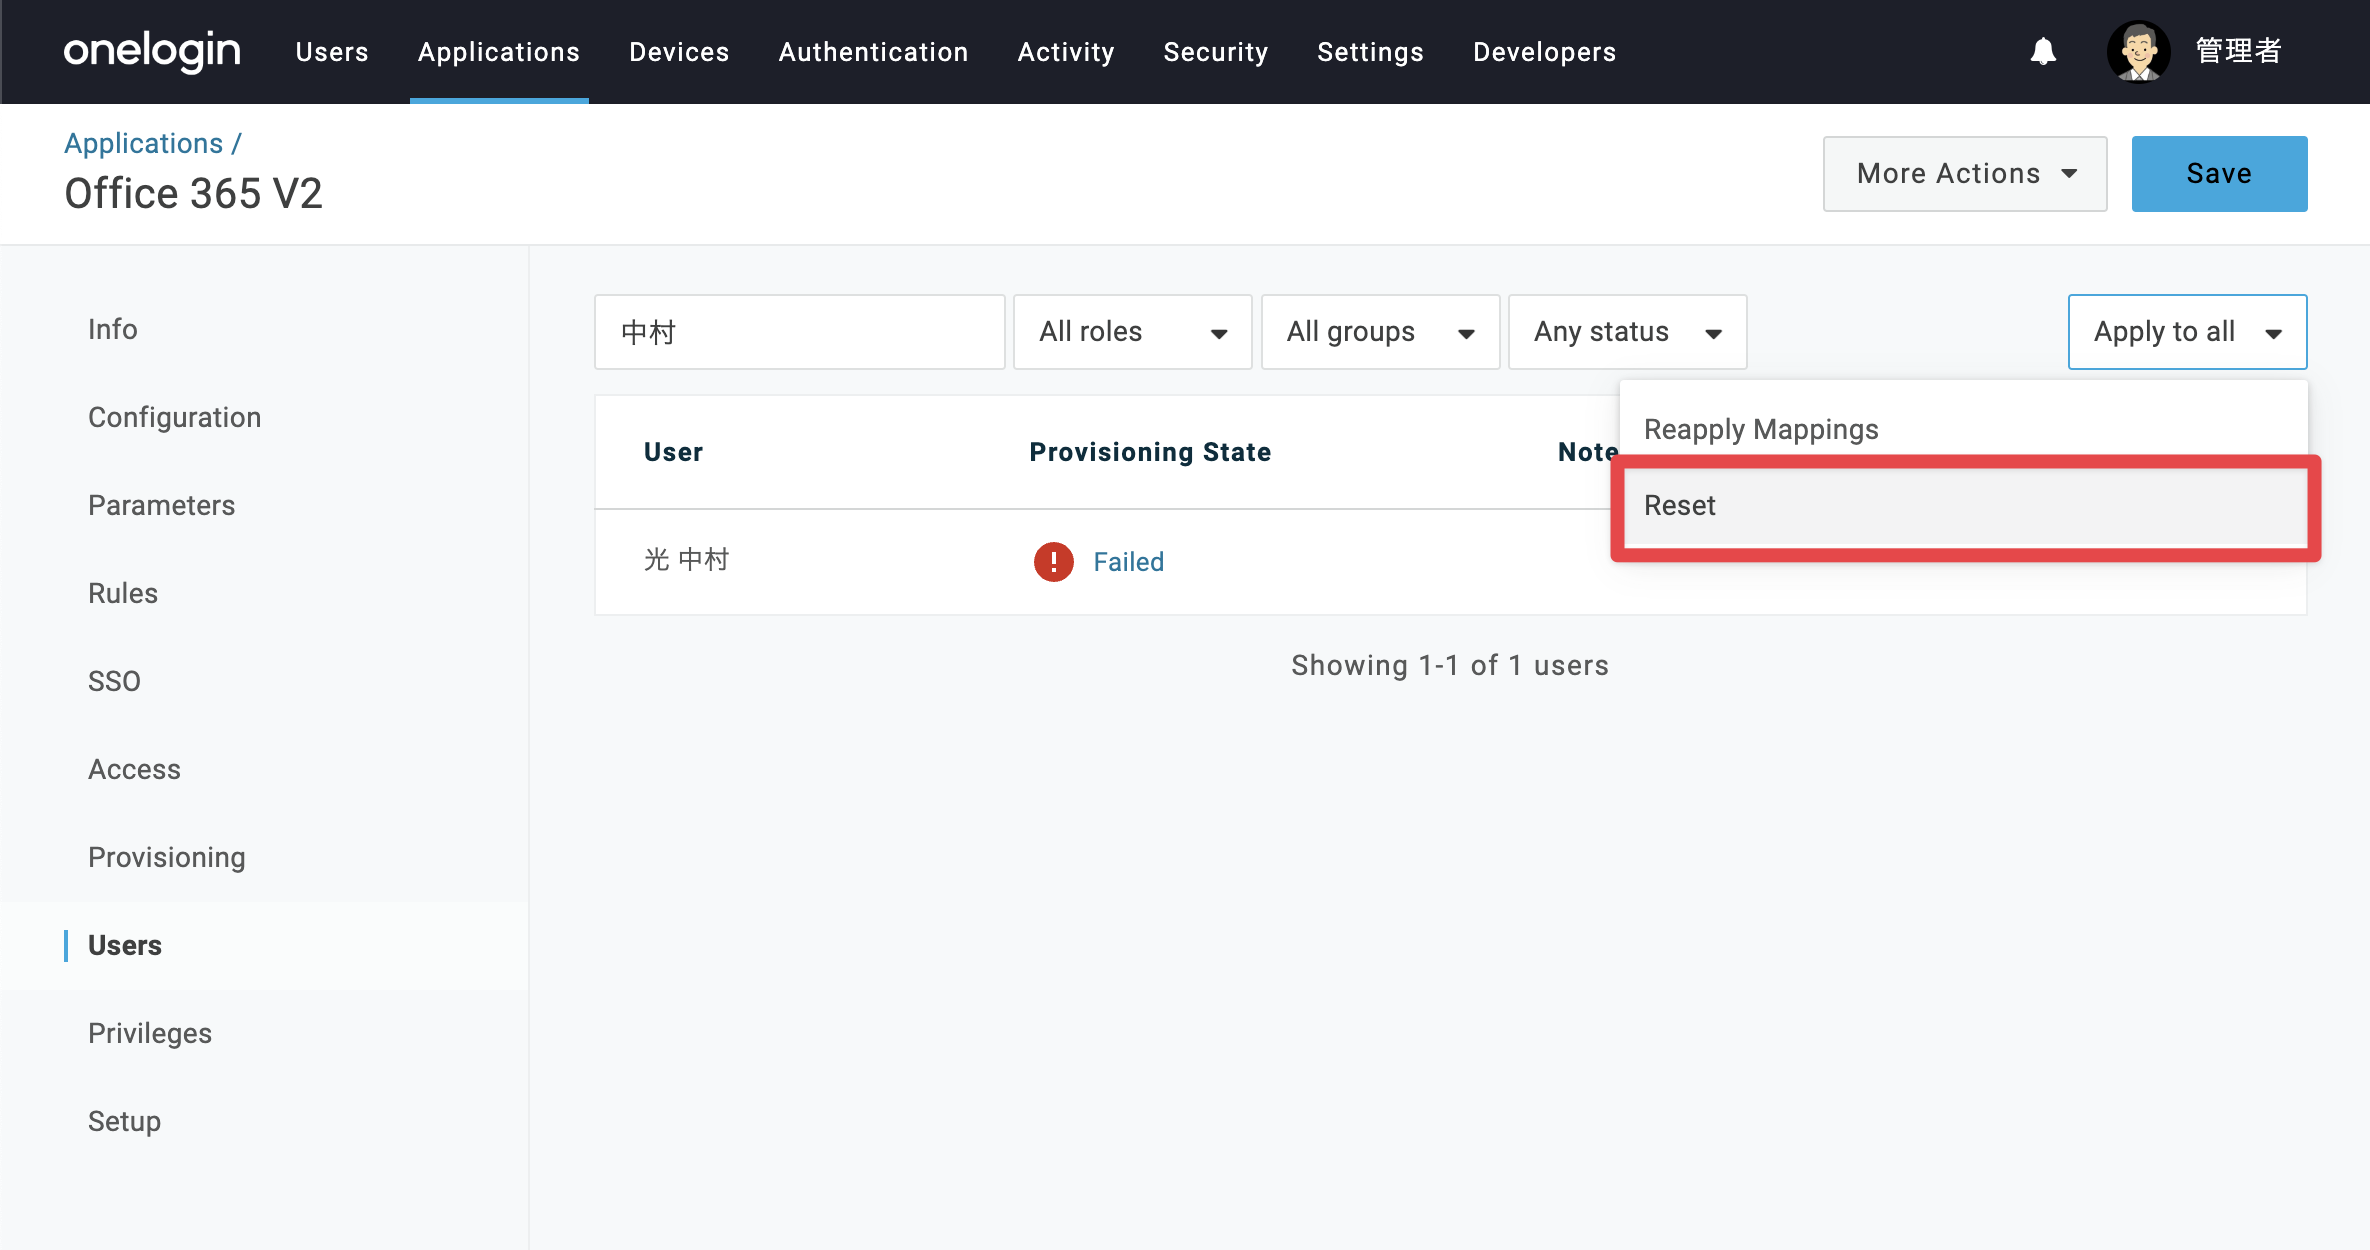
Task: Open the Configuration sidebar tab
Action: click(x=175, y=417)
